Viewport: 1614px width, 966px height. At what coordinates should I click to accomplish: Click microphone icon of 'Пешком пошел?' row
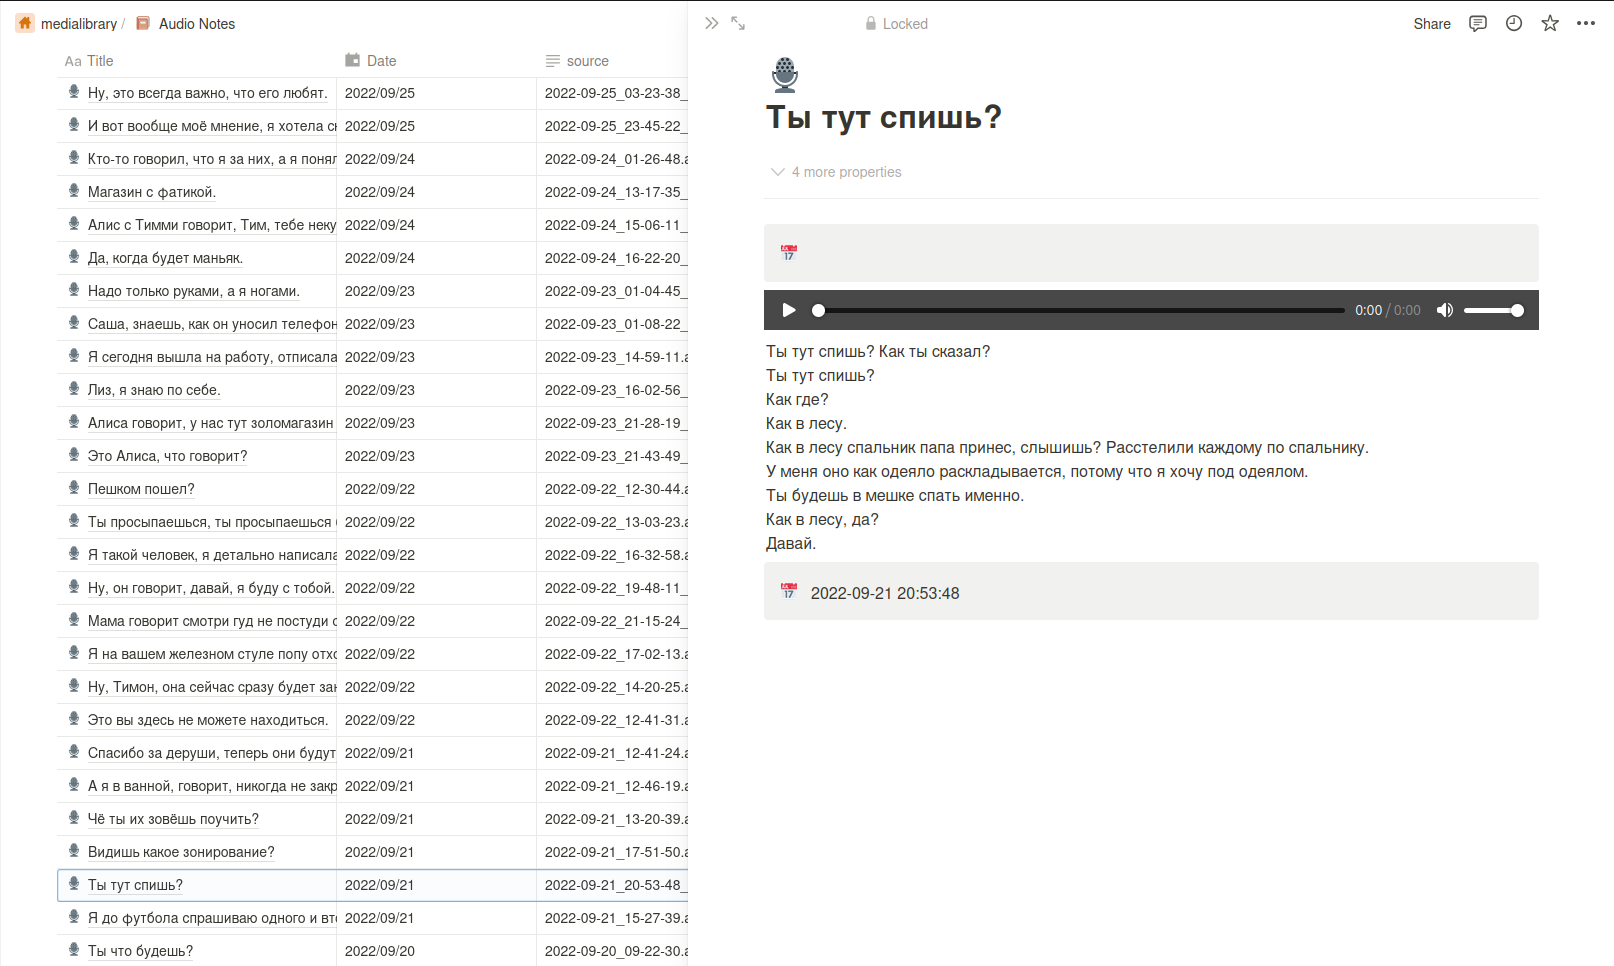74,488
